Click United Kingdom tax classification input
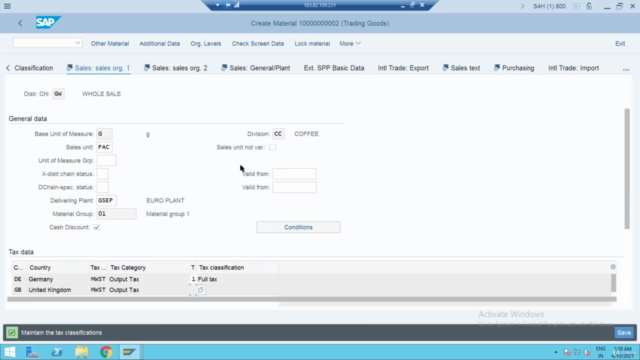The height and width of the screenshot is (360, 640). (193, 290)
